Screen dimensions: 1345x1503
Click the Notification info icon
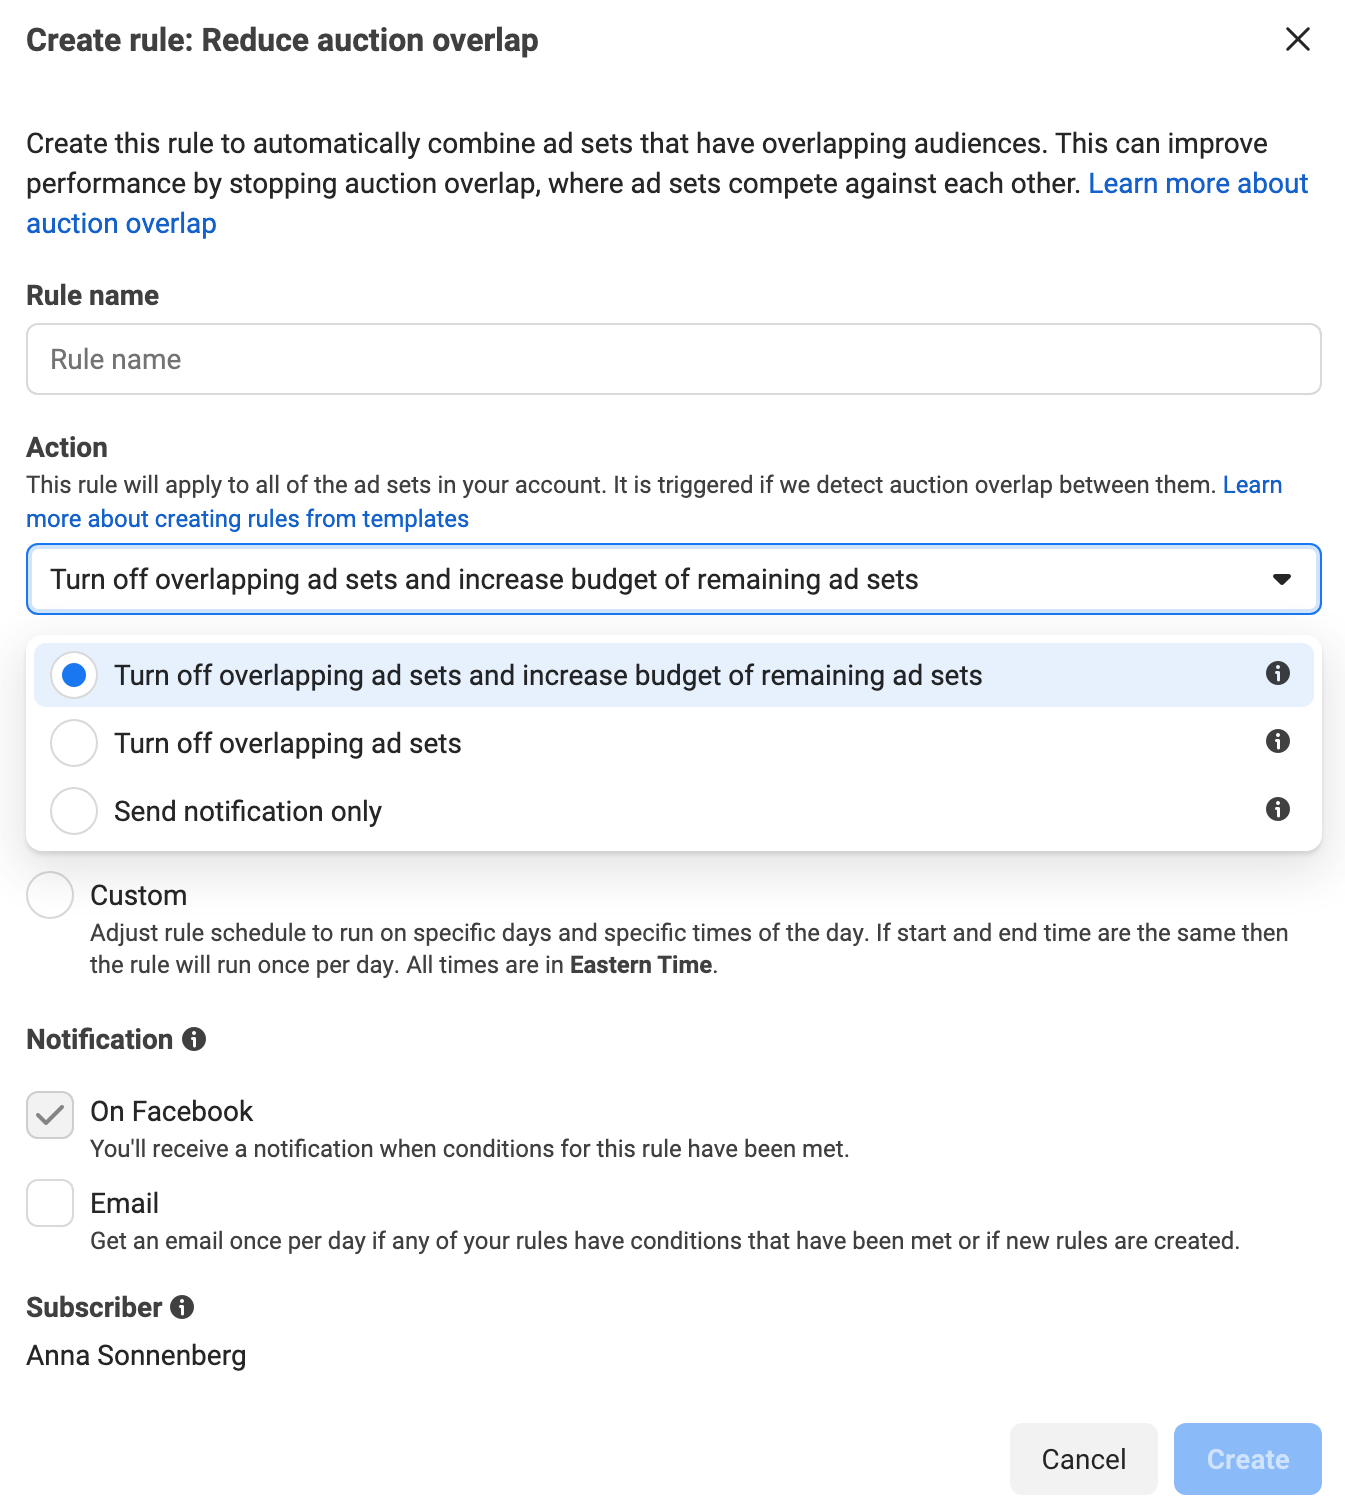(194, 1039)
